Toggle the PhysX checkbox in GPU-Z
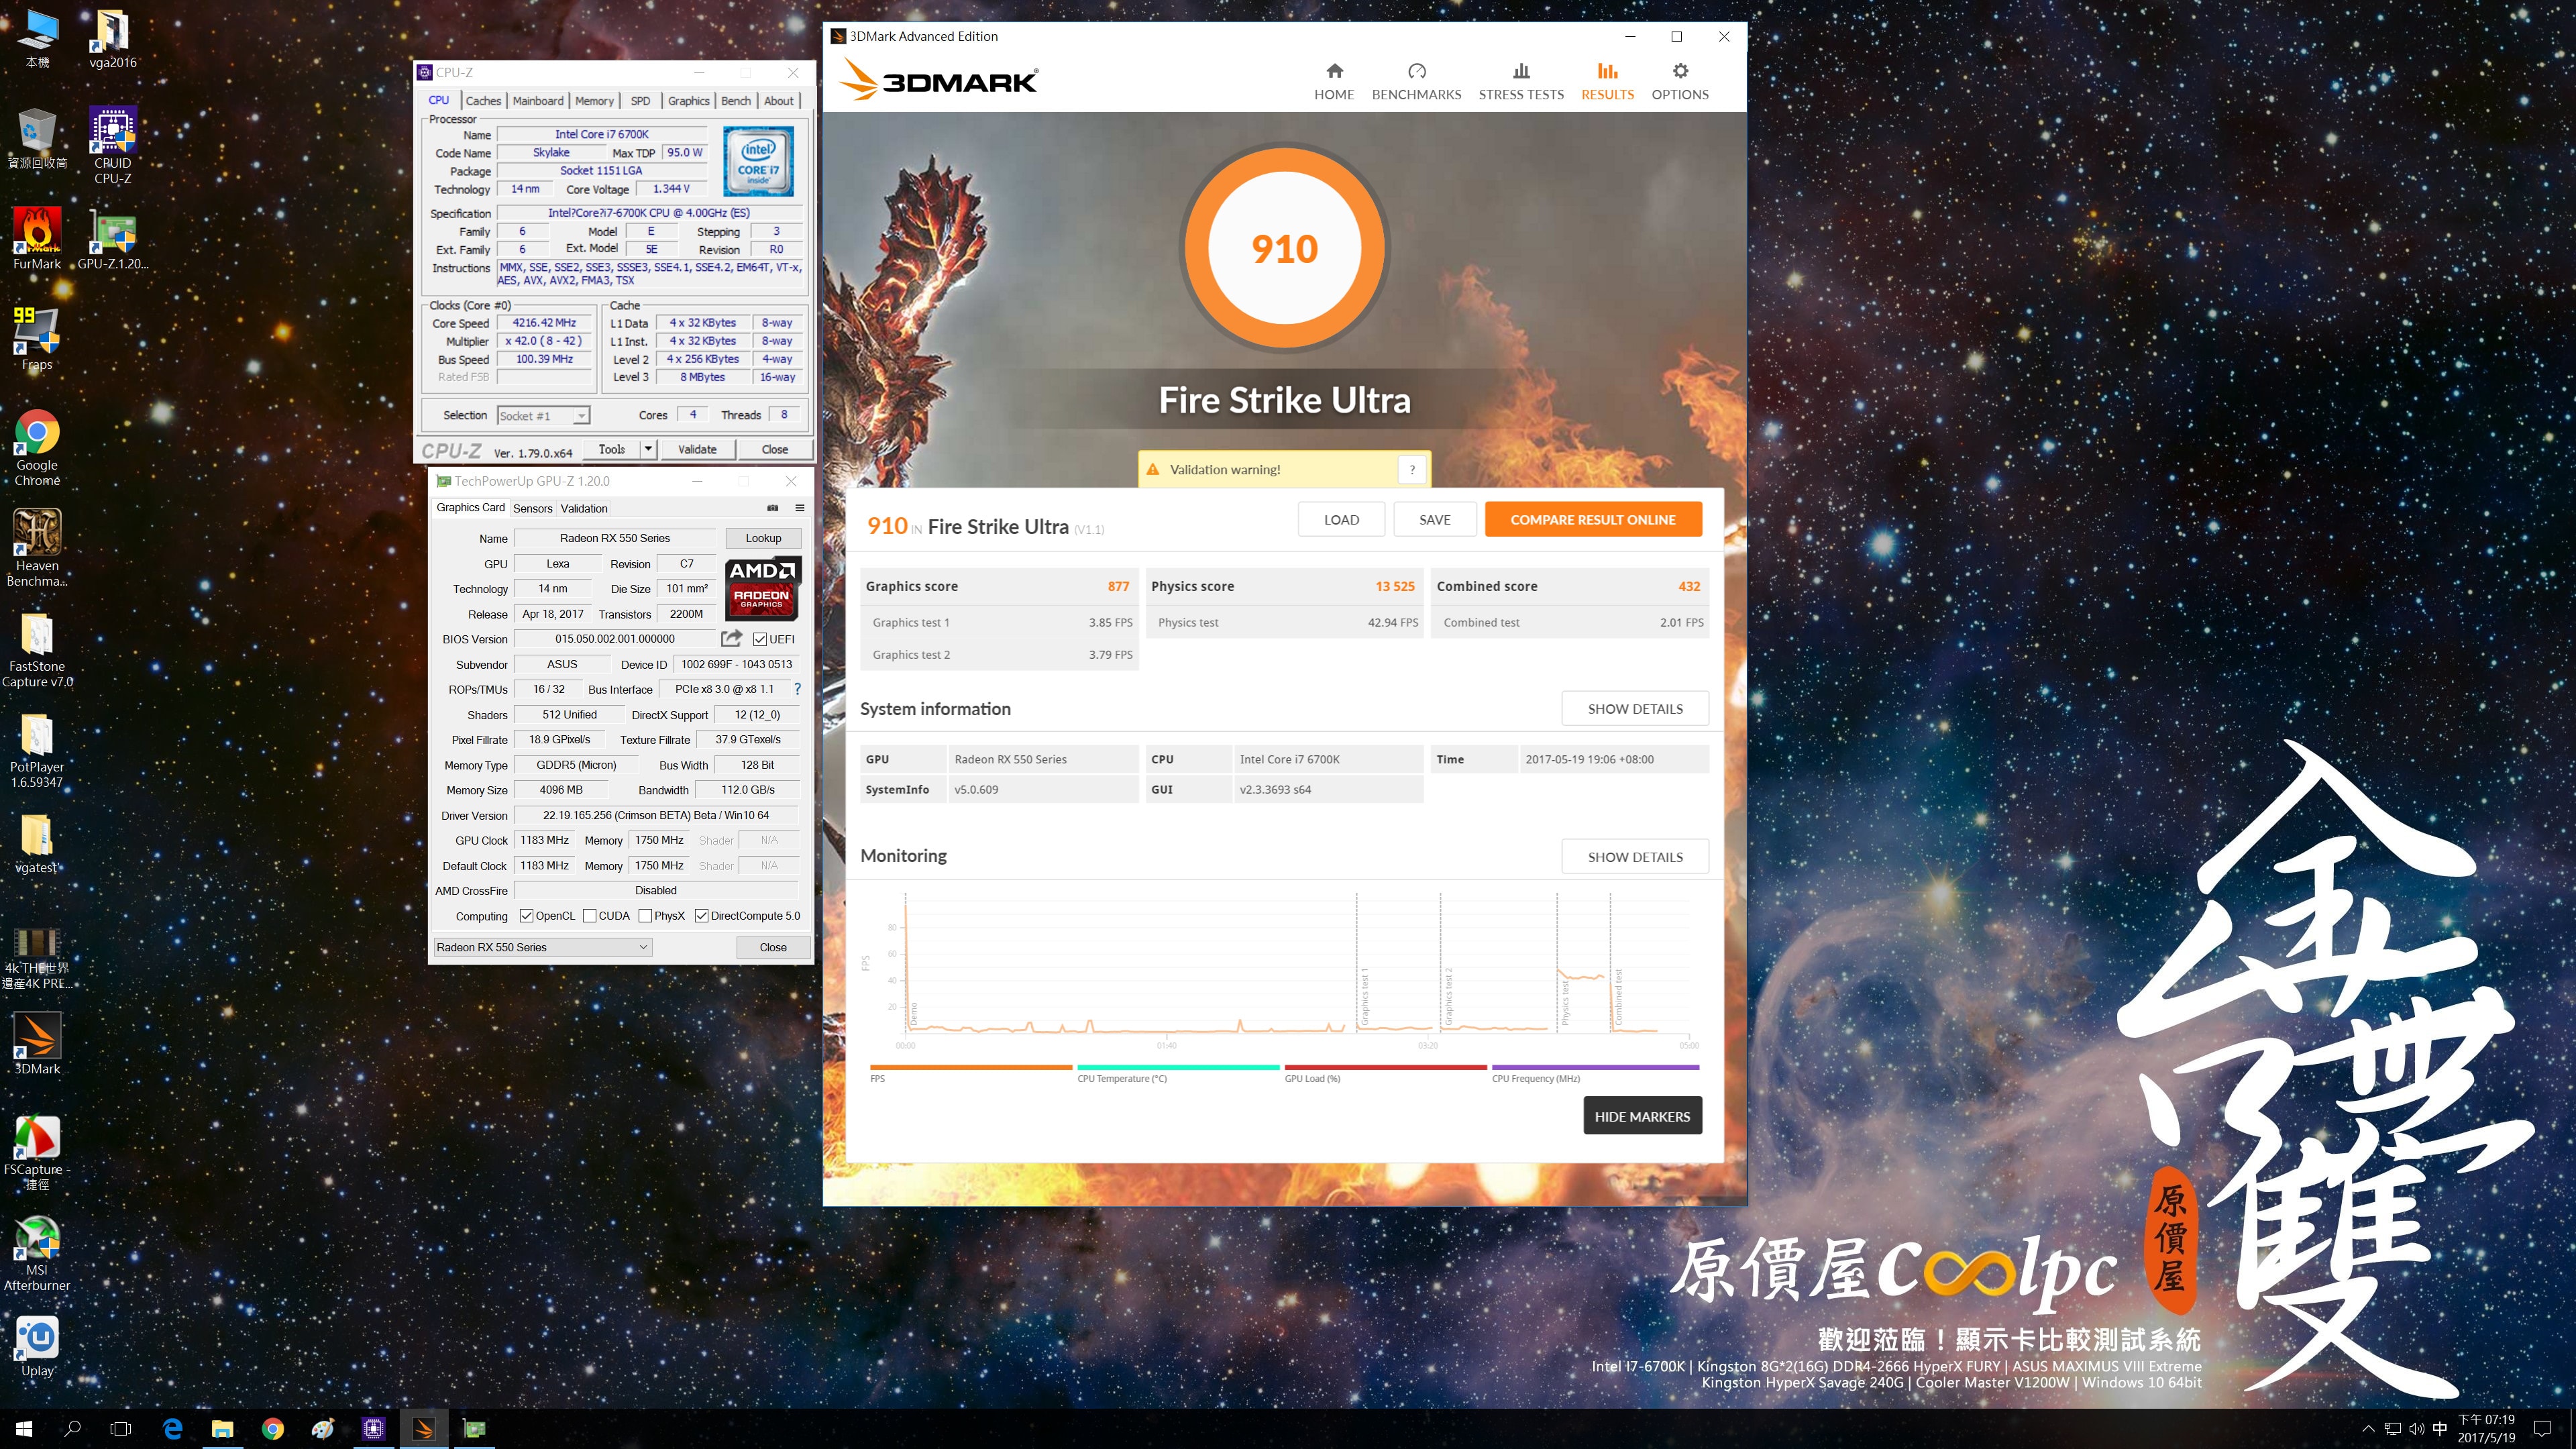 pyautogui.click(x=645, y=916)
